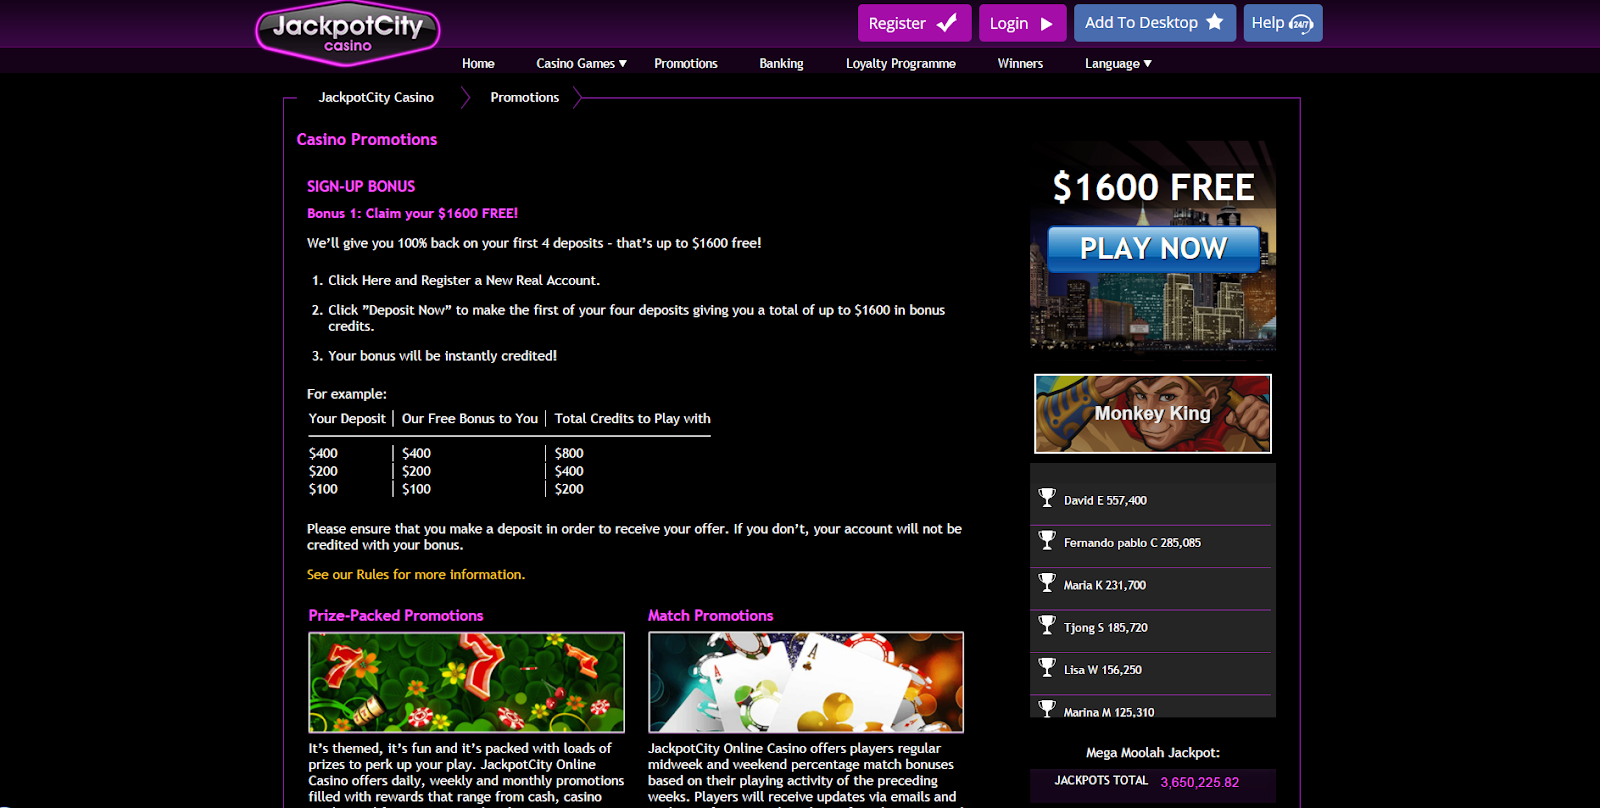Viewport: 1600px width, 808px height.
Task: Click trophy icon next to Marina M
Action: (x=1047, y=708)
